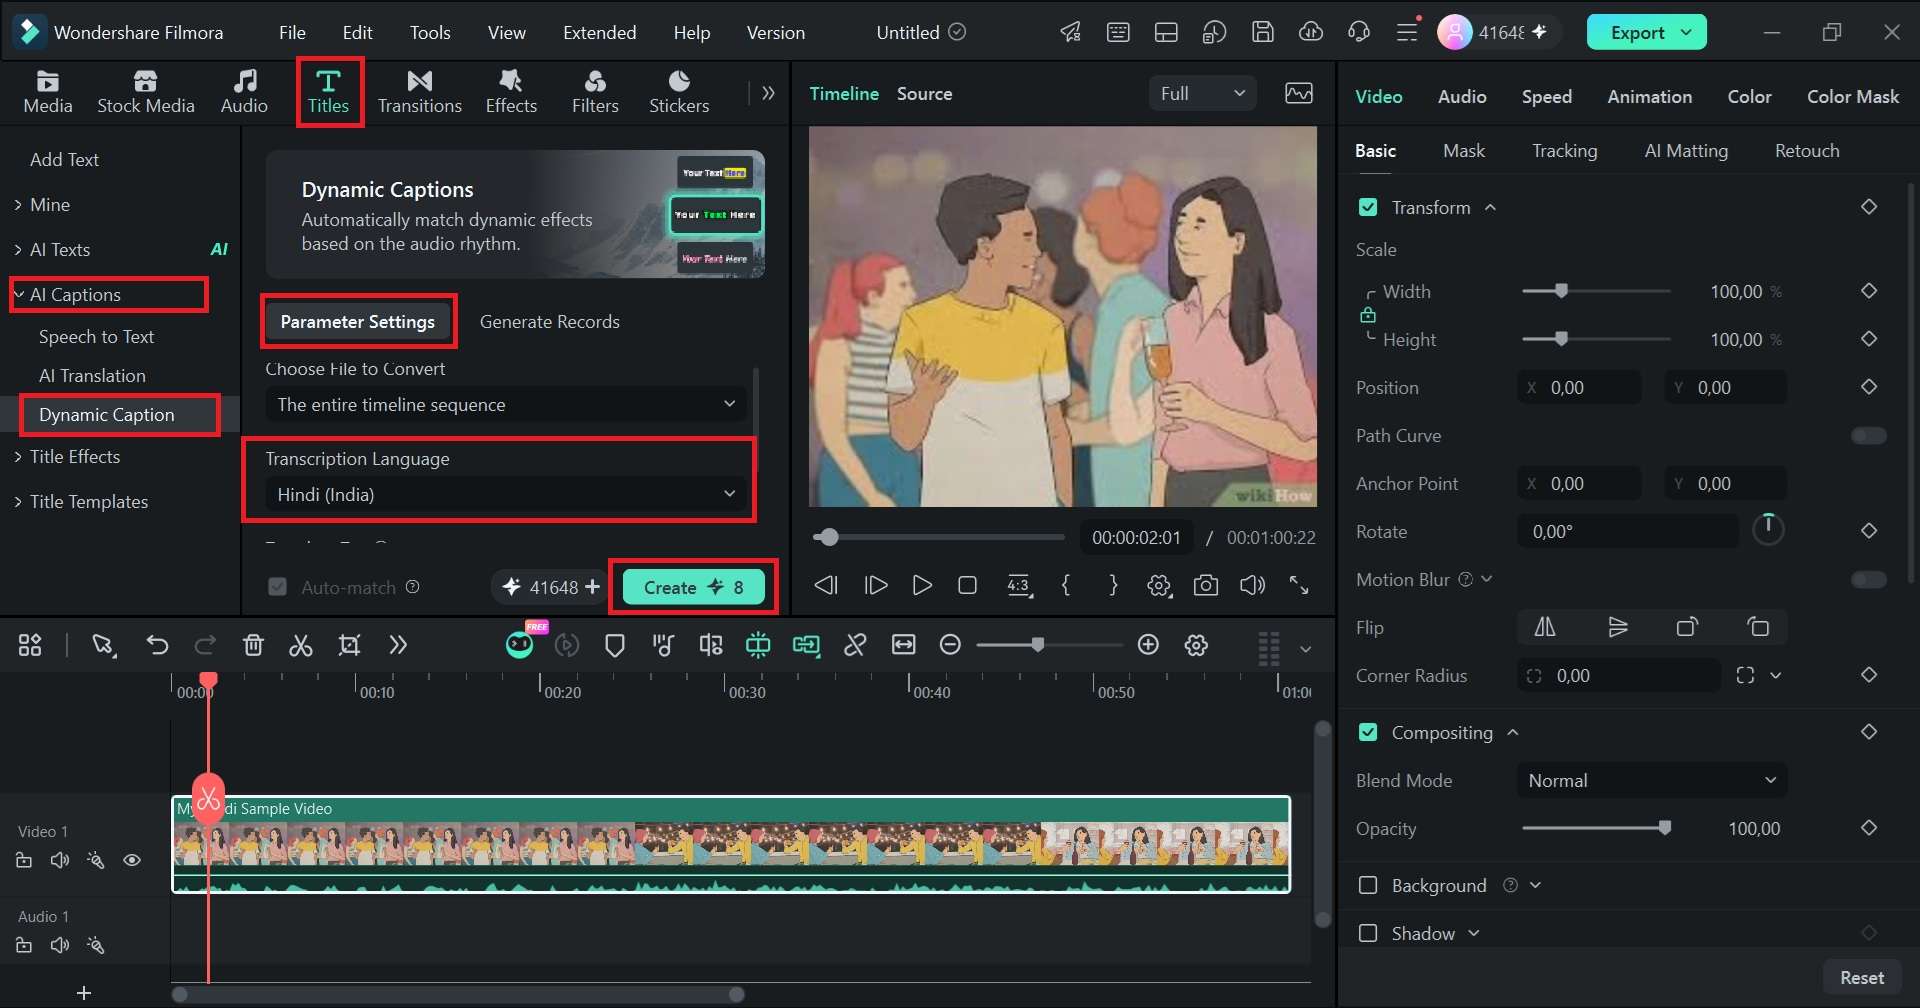Open the Filters panel
Image resolution: width=1920 pixels, height=1008 pixels.
pos(595,92)
